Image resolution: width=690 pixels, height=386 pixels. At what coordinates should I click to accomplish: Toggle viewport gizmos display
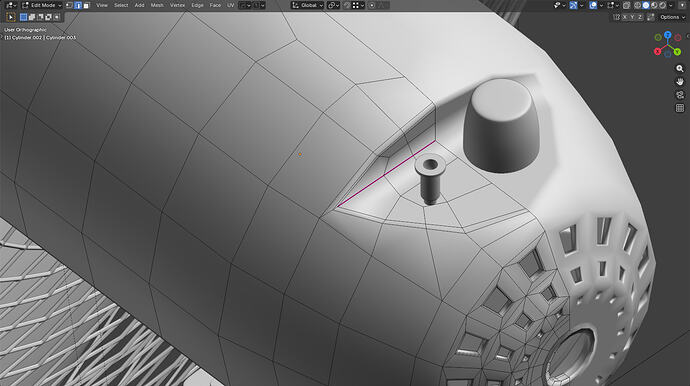tap(573, 5)
